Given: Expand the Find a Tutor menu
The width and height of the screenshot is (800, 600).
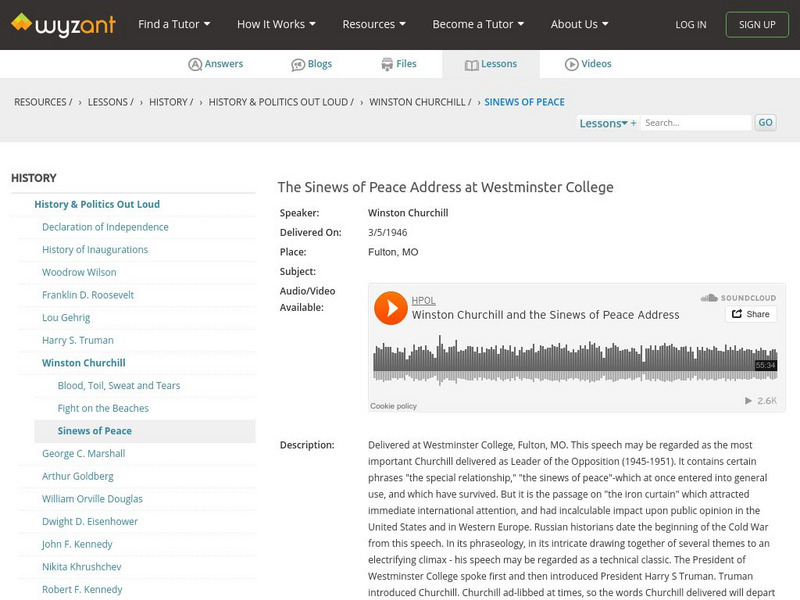Looking at the screenshot, I should coord(174,24).
